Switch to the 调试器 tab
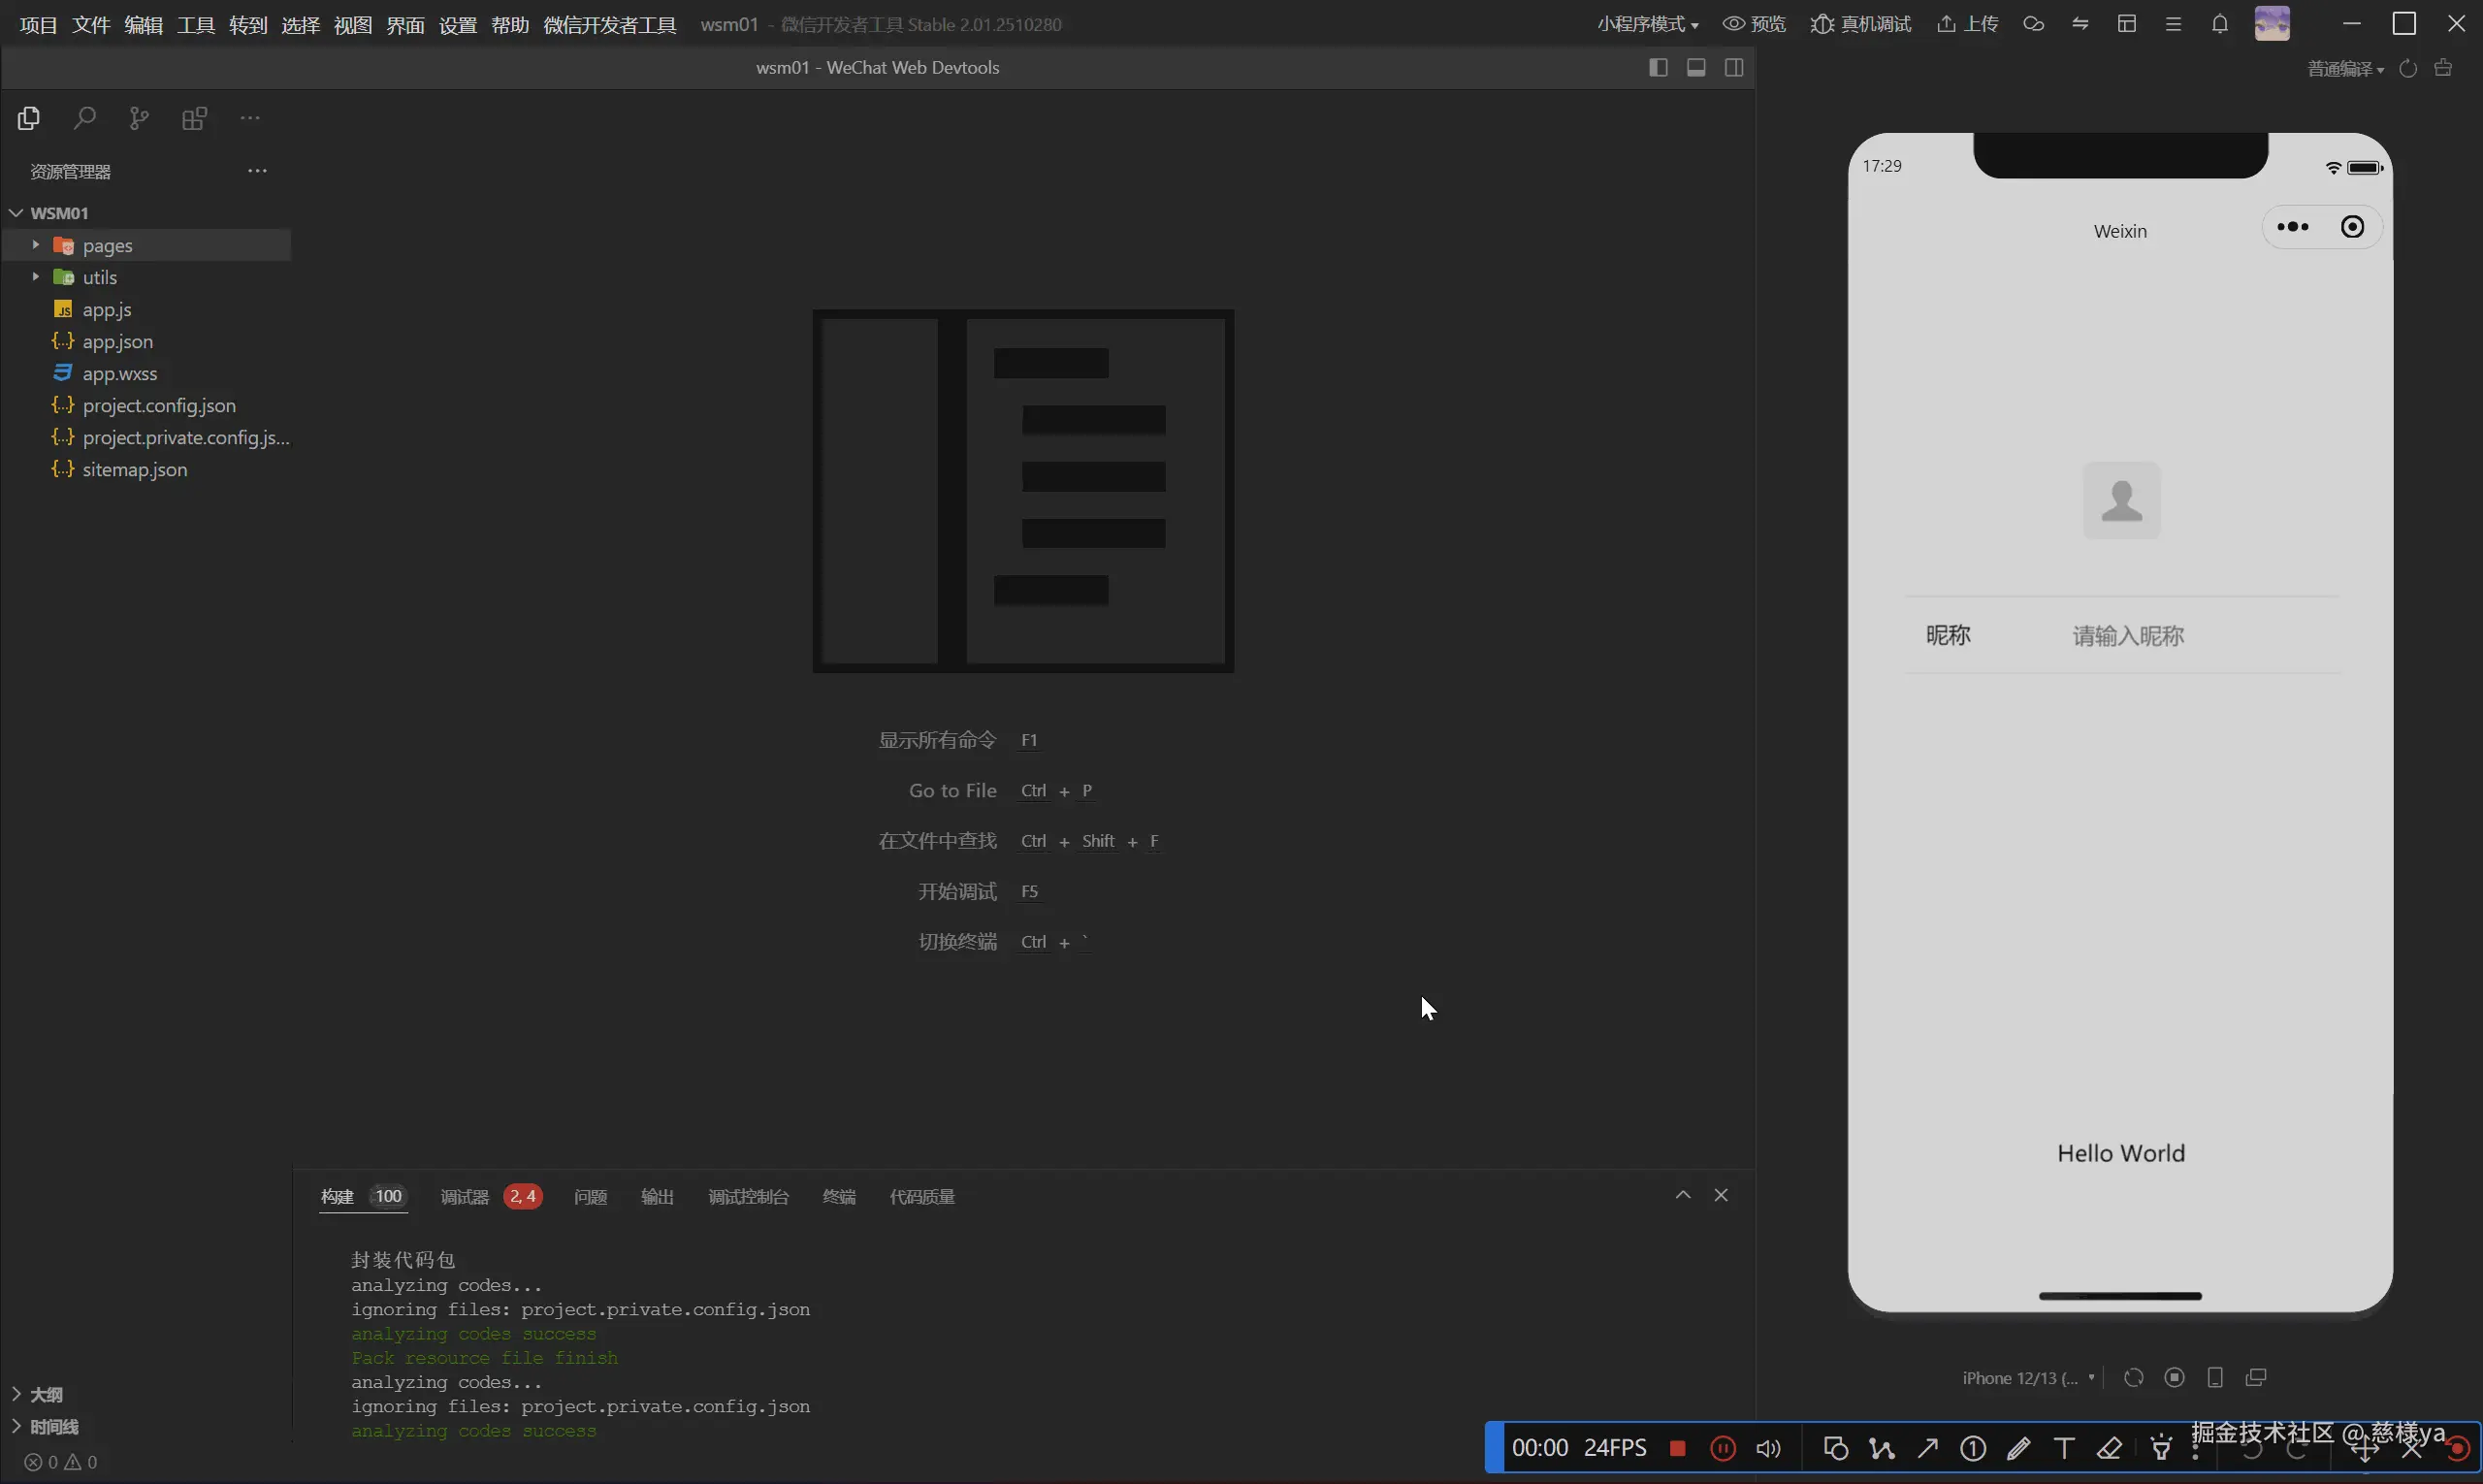The height and width of the screenshot is (1484, 2483). 465,1197
